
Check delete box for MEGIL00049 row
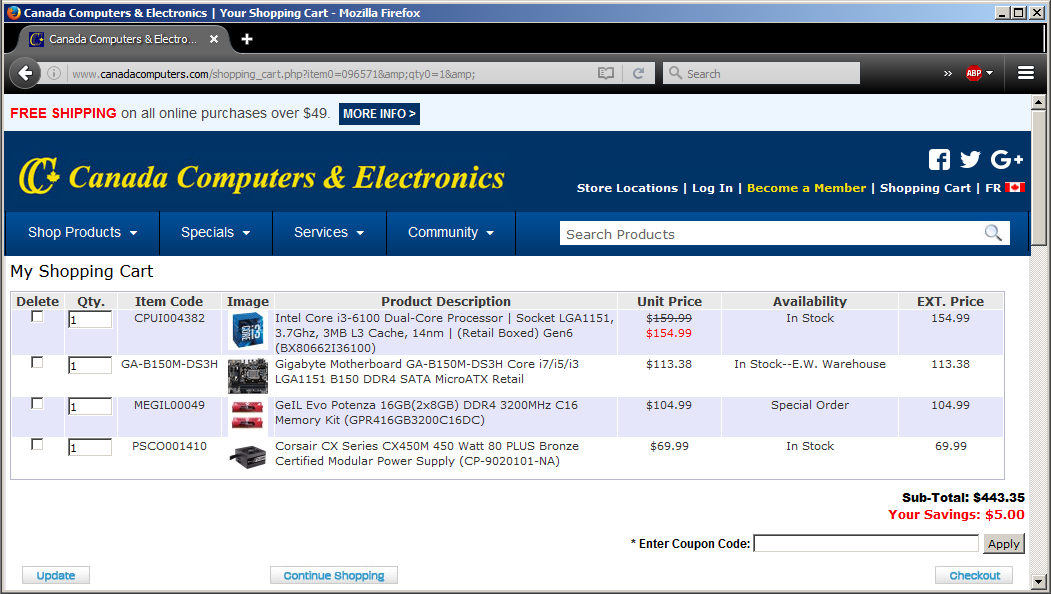pos(38,404)
